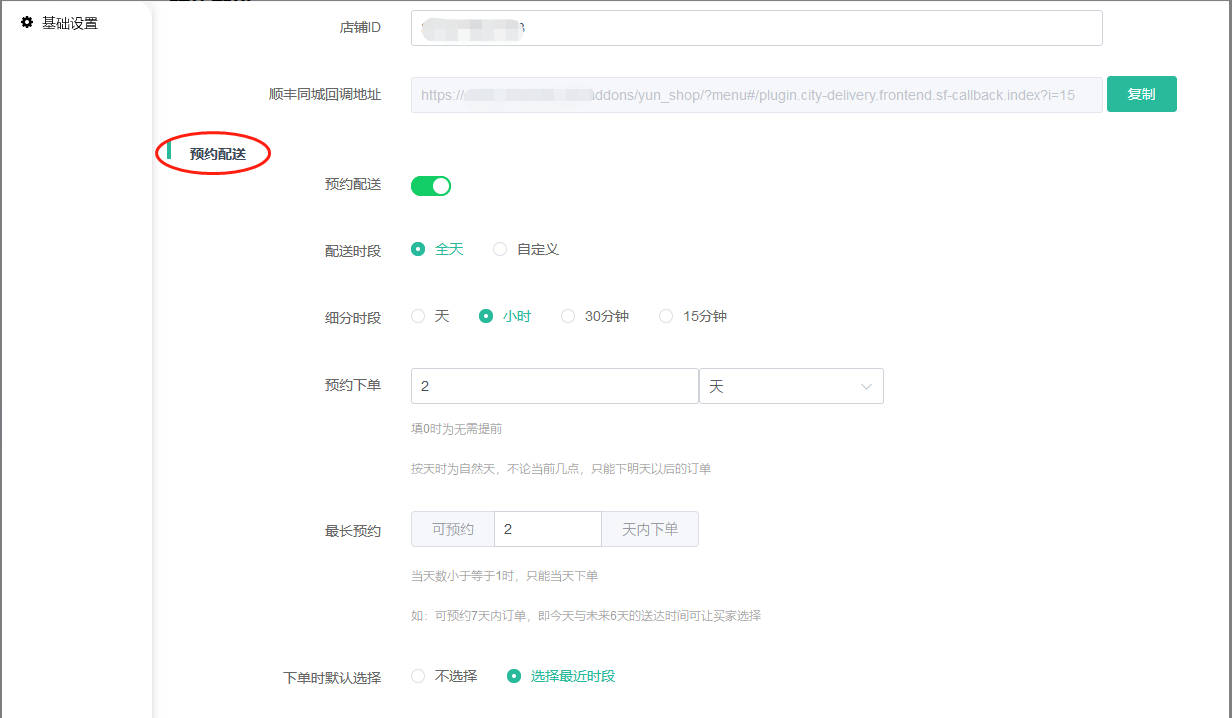The width and height of the screenshot is (1232, 718).
Task: Click the 可预约 prefix label in 最长预约
Action: [x=453, y=529]
